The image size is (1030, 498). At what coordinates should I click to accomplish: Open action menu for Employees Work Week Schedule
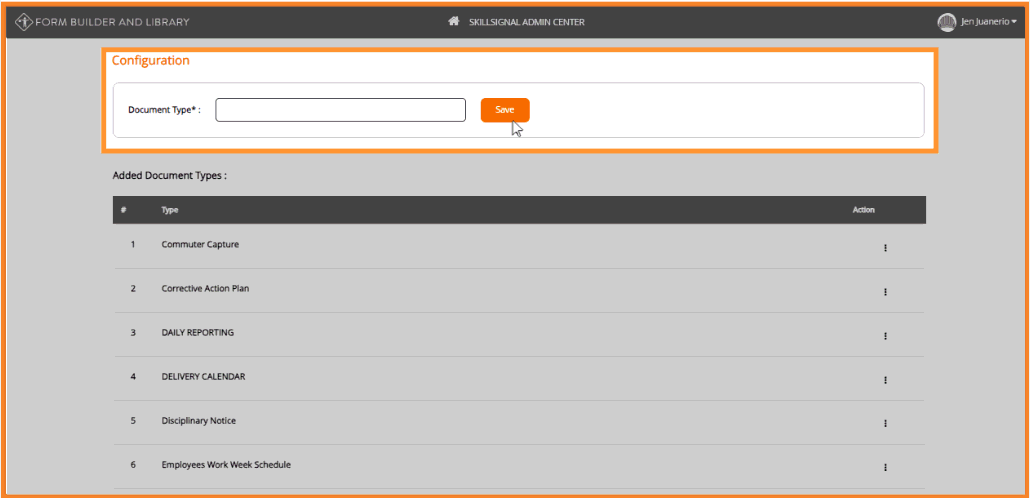click(885, 468)
